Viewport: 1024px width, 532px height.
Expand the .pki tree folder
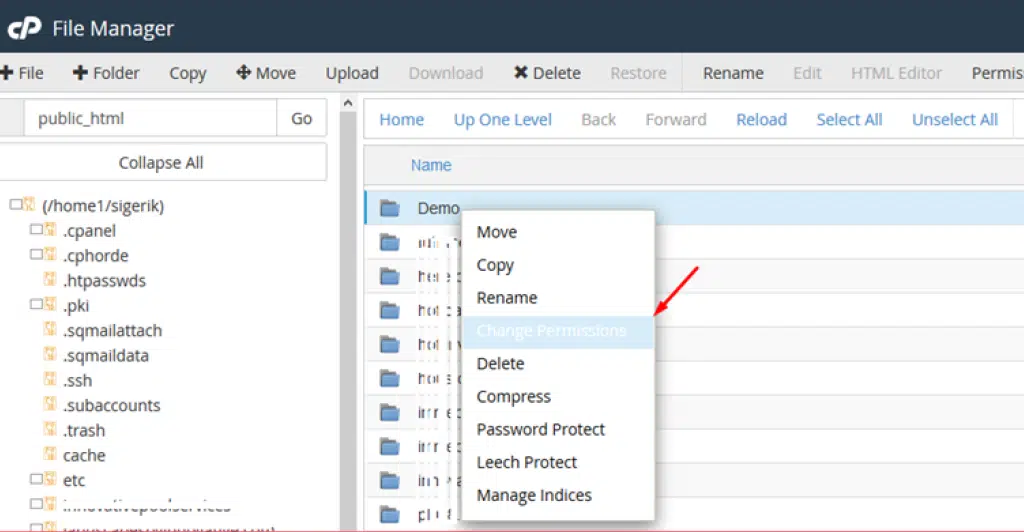pos(36,305)
